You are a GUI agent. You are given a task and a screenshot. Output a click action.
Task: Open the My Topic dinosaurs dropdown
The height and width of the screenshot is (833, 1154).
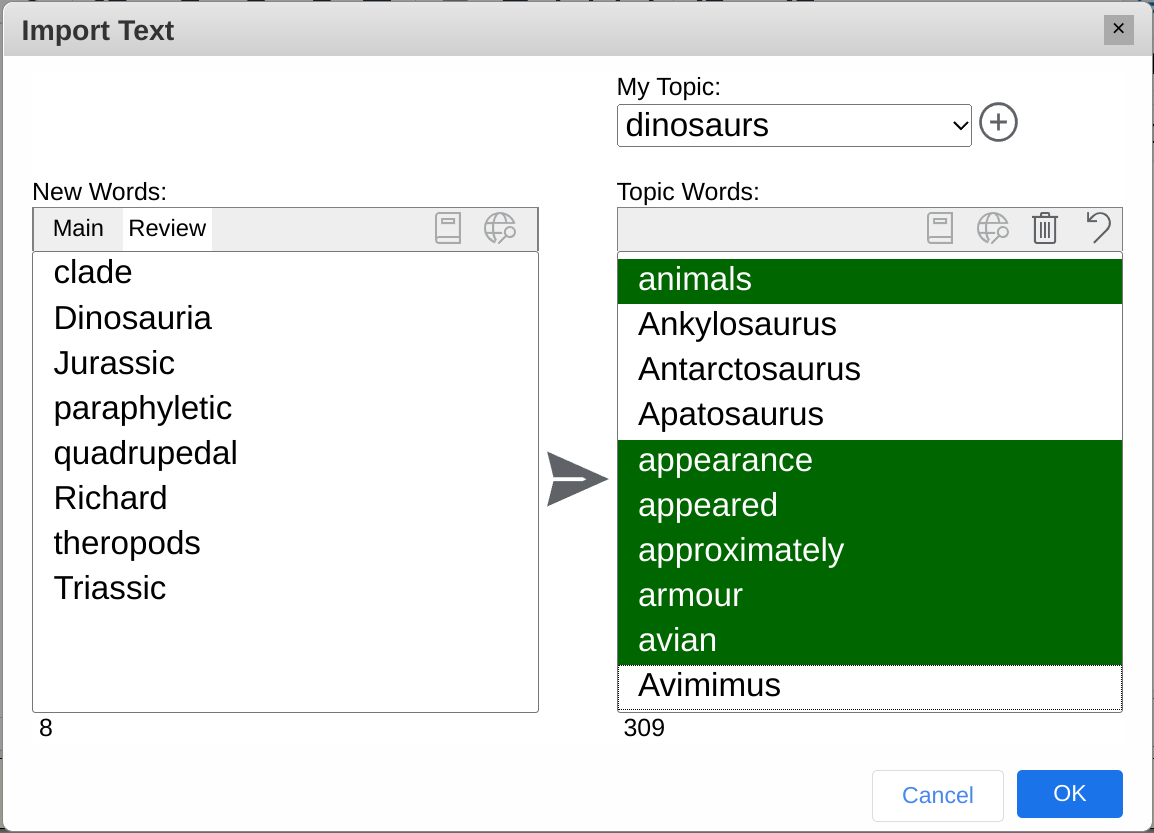tap(794, 125)
